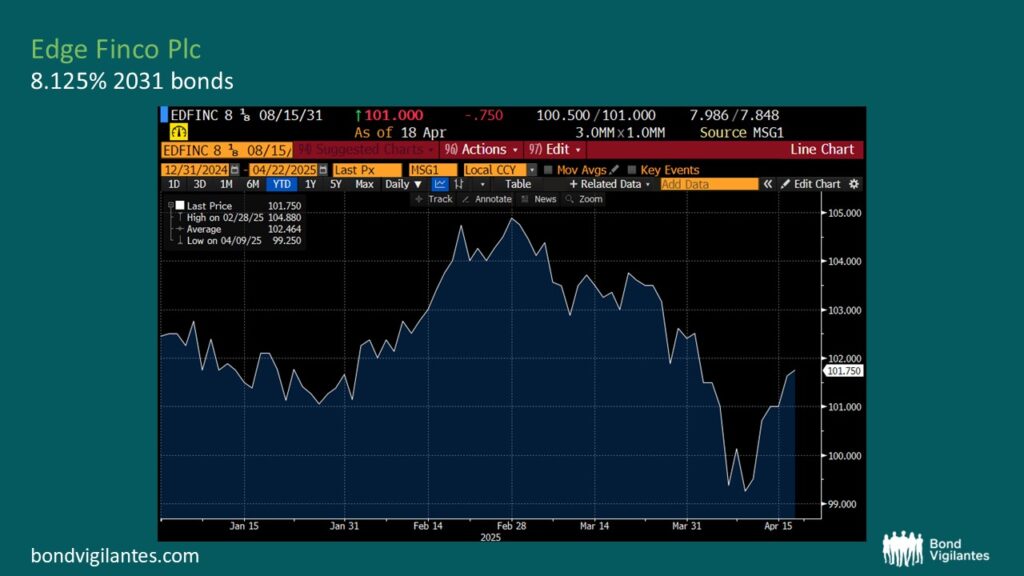Click High on 02/28/25 legend row

pos(239,217)
